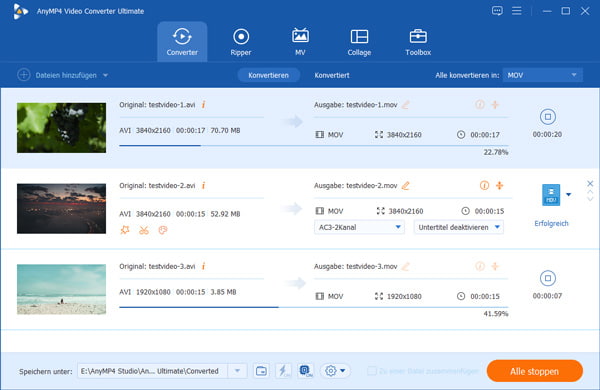
Task: Open Untertitel deaktivieren subtitle dropdown
Action: (458, 227)
